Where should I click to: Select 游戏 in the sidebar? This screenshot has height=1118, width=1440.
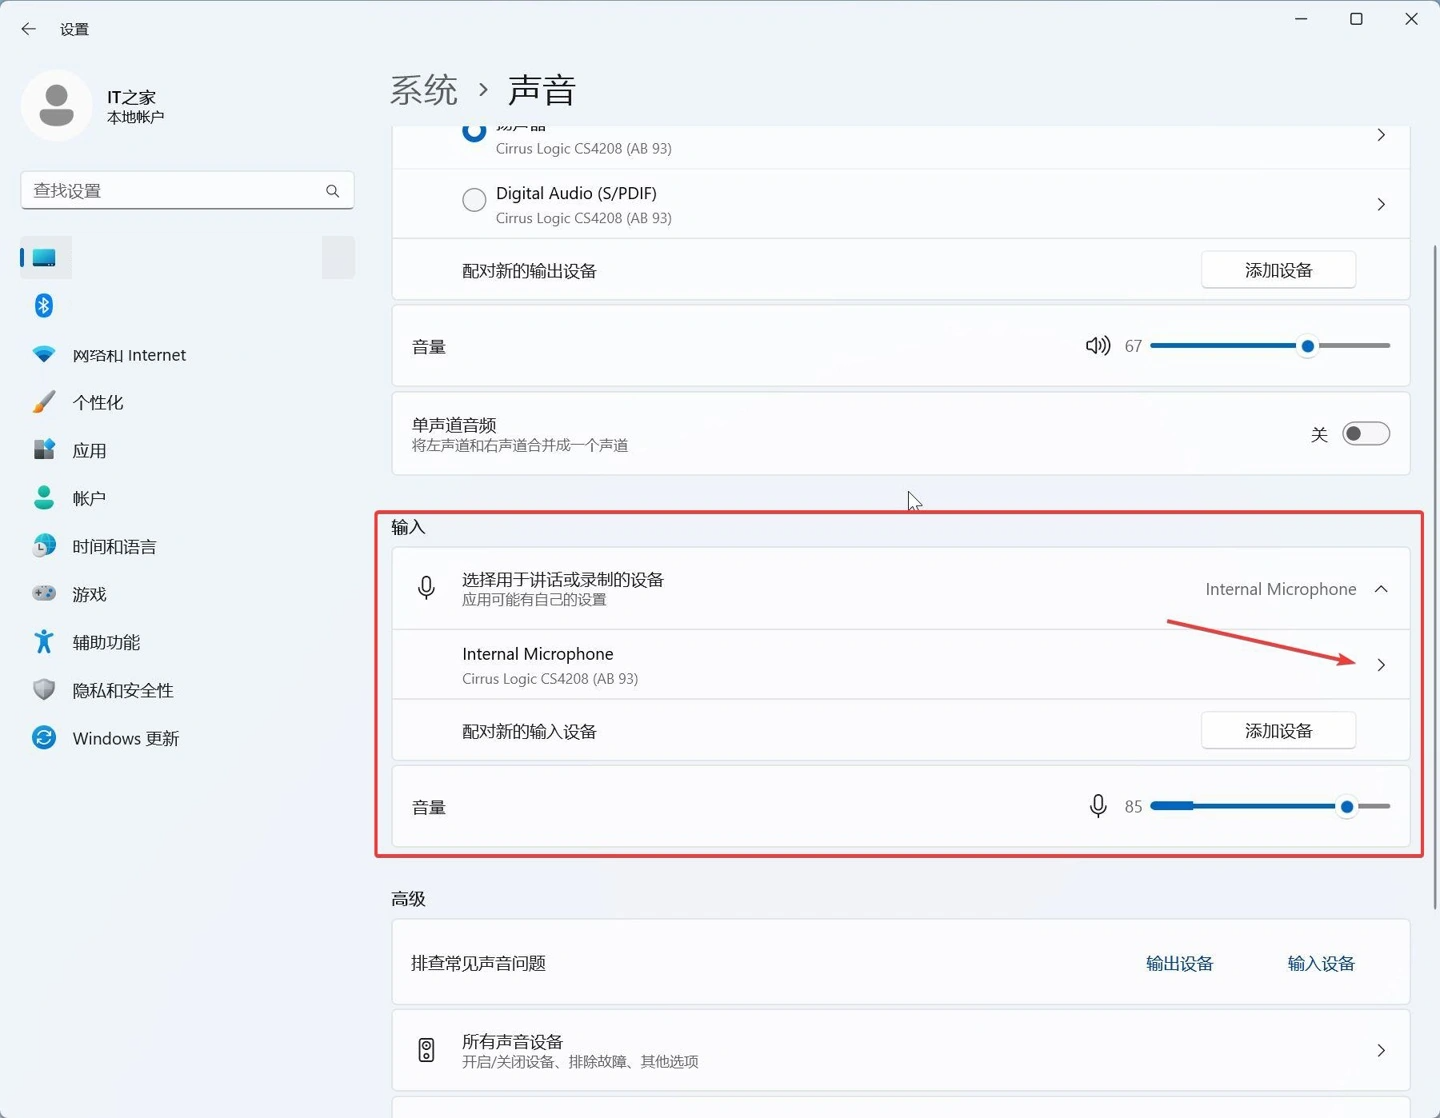pos(89,594)
